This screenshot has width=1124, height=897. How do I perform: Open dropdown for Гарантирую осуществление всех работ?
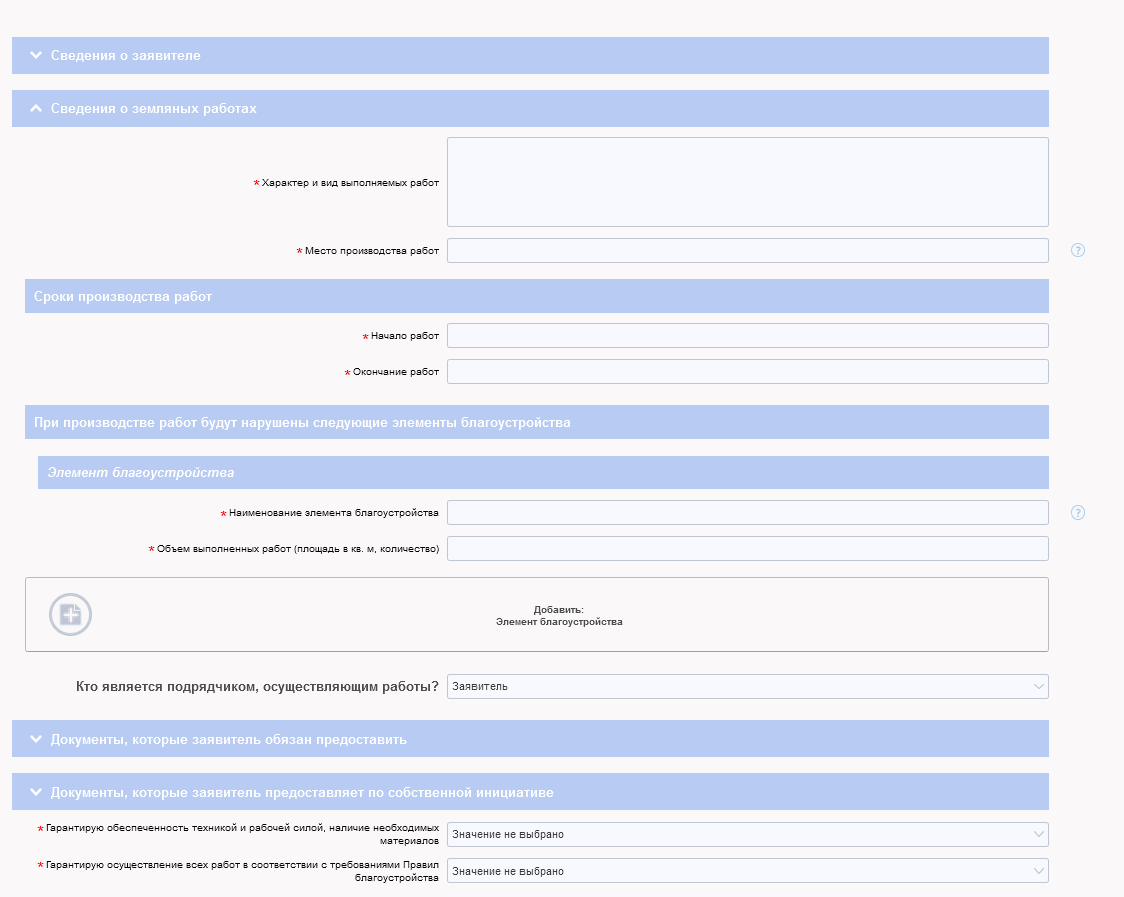[x=747, y=871]
